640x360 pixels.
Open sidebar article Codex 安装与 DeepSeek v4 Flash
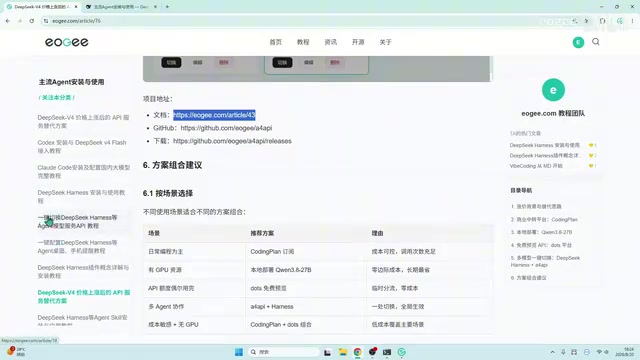pos(82,147)
